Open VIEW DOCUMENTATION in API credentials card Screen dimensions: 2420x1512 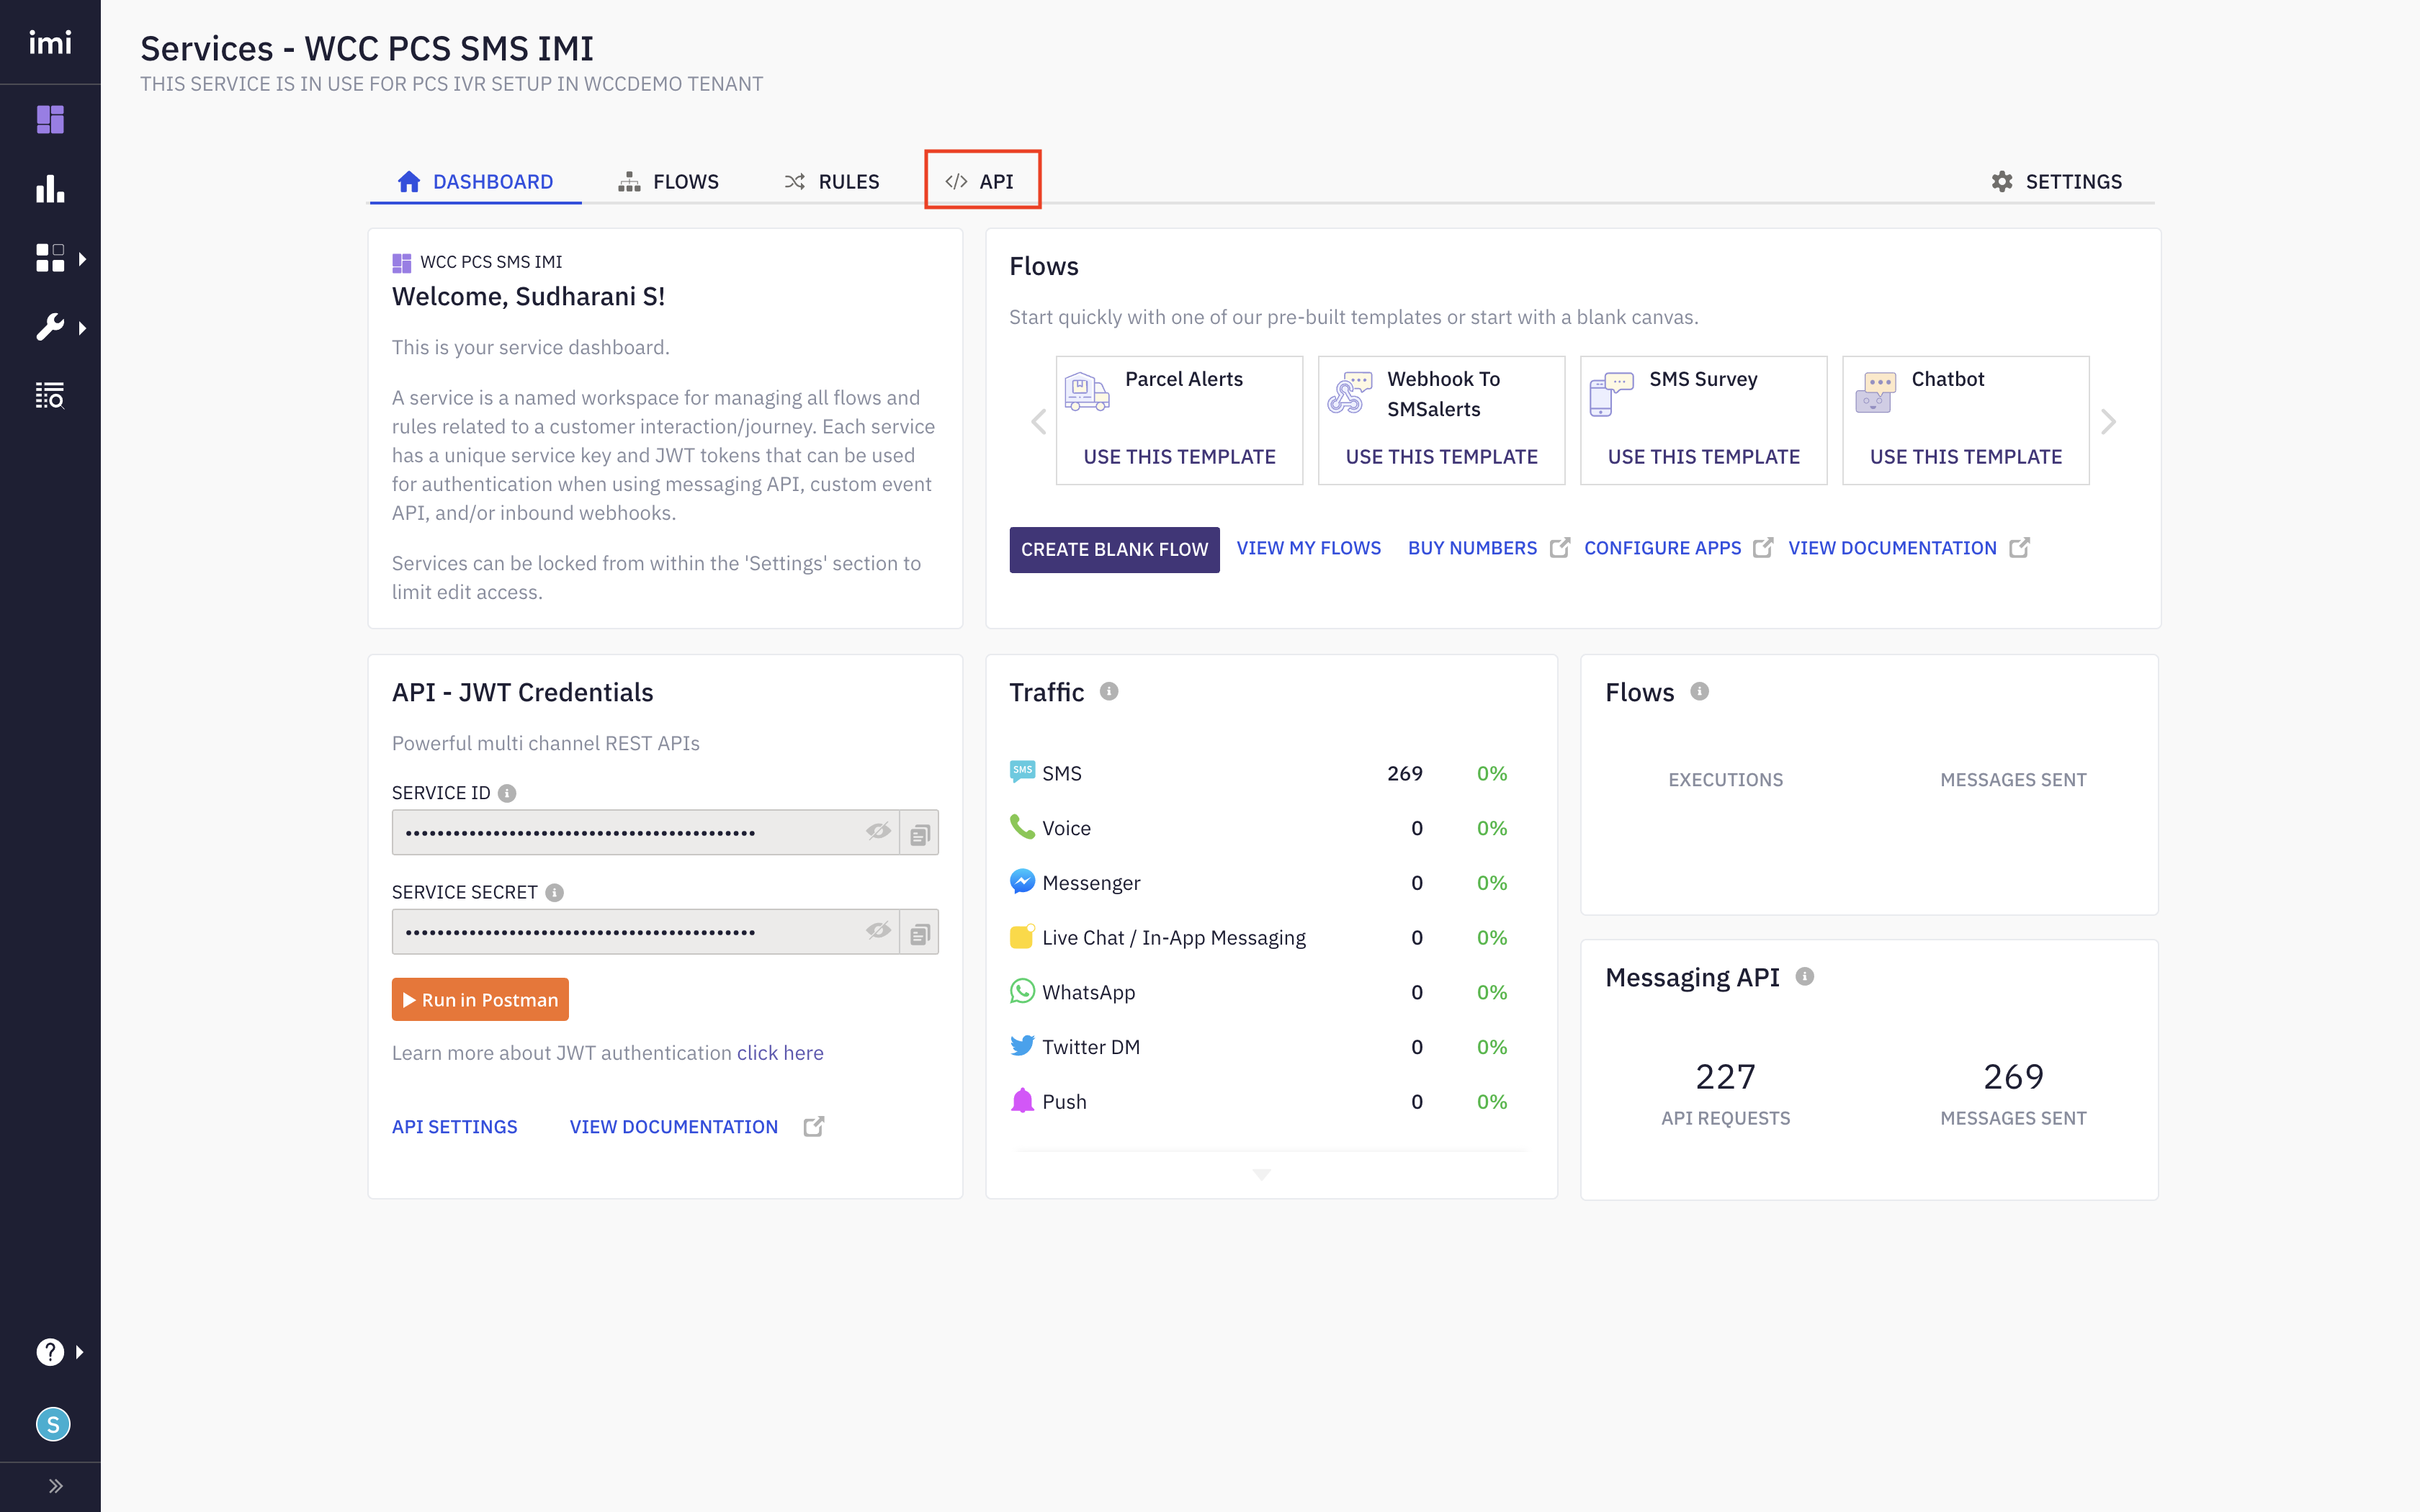(673, 1126)
